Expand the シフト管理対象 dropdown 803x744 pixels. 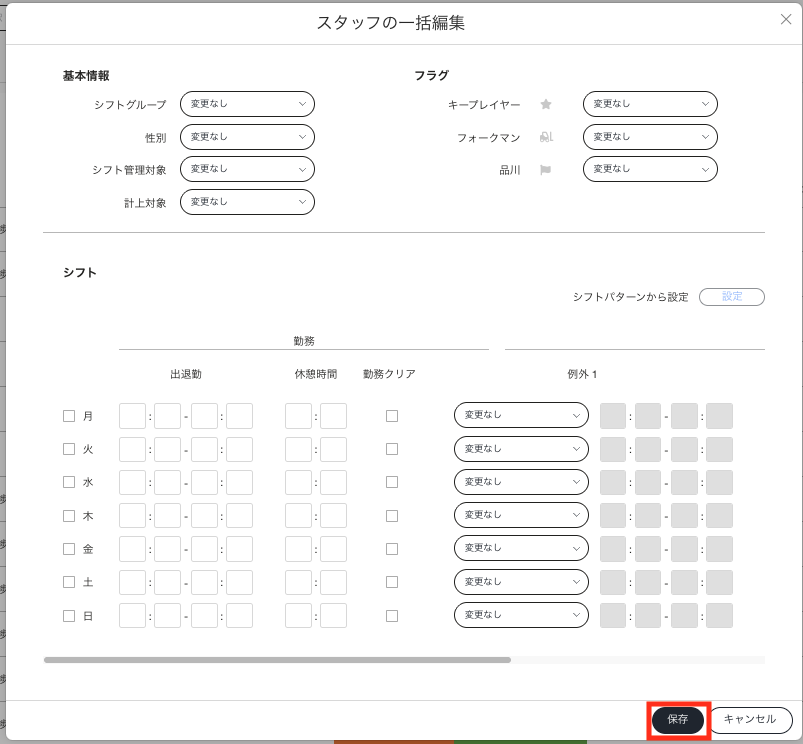247,169
